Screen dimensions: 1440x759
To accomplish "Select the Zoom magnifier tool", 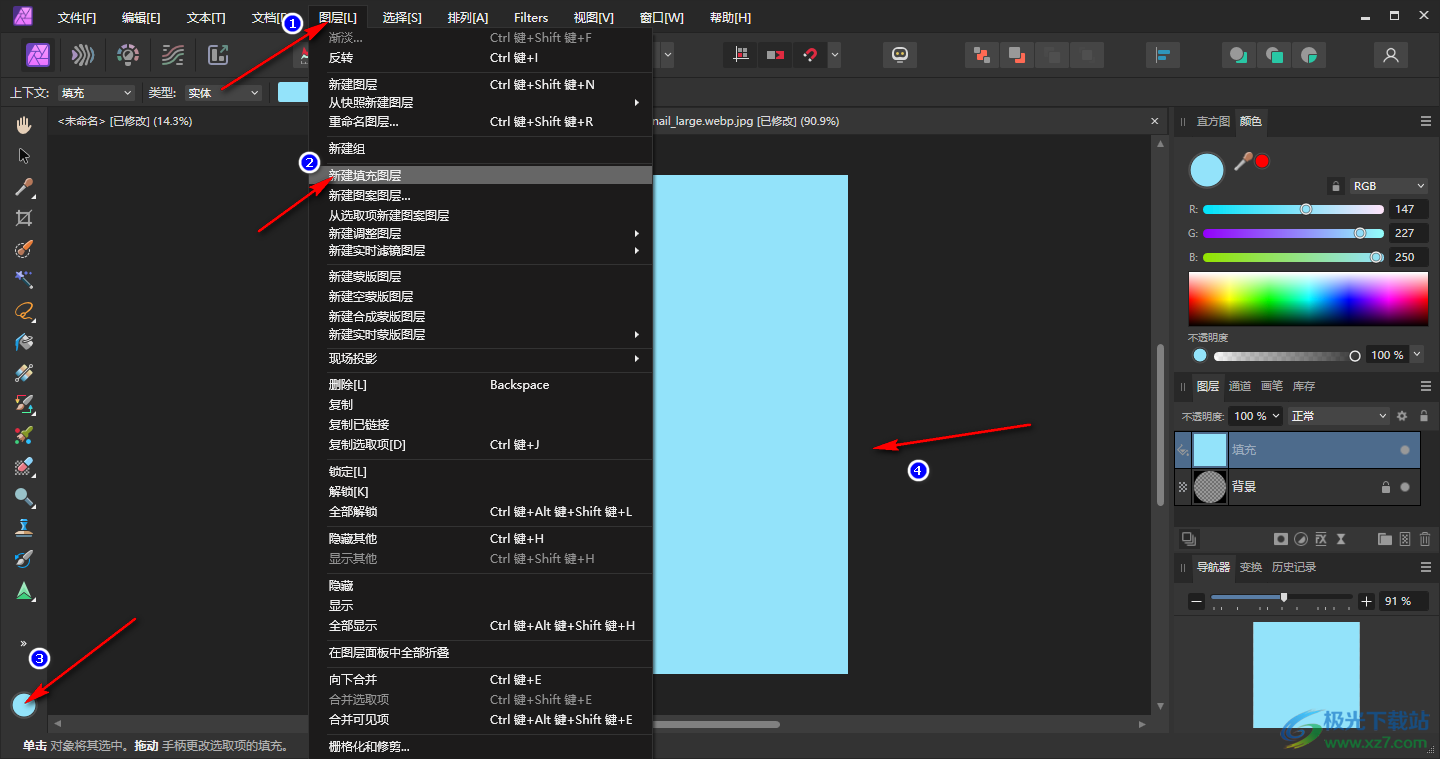I will (x=24, y=497).
